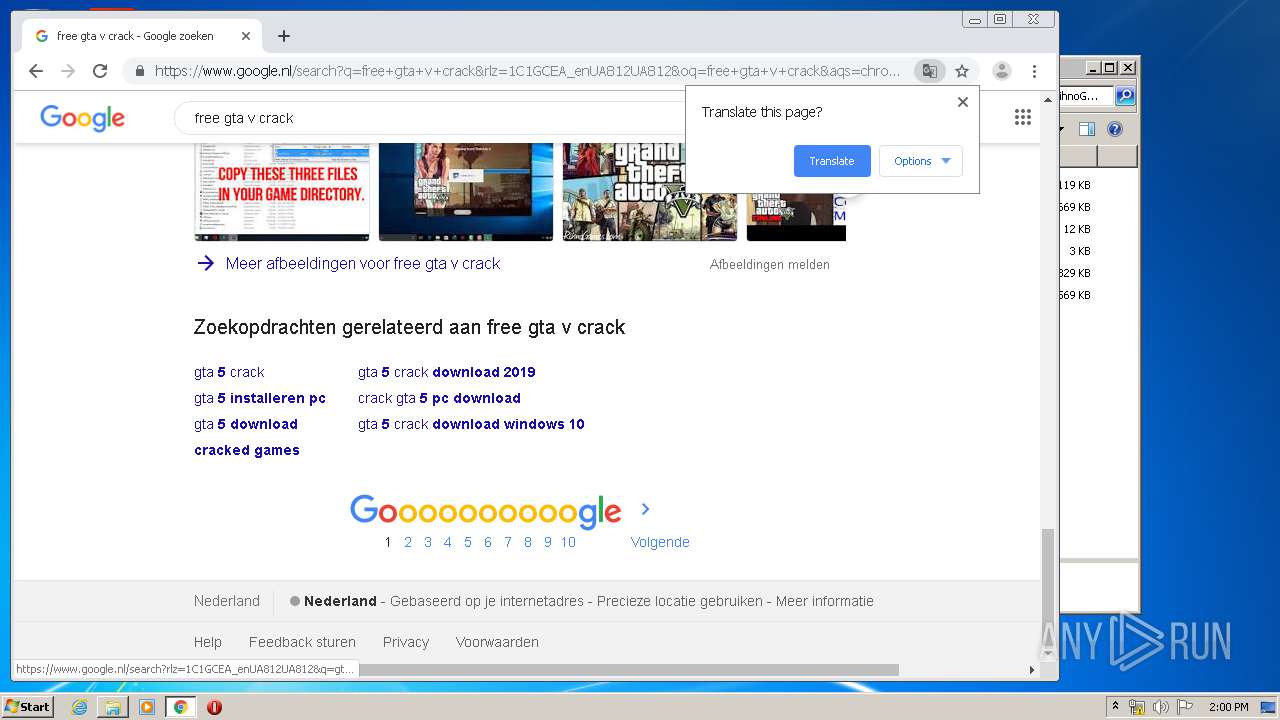Reload the Google search page

[x=100, y=71]
